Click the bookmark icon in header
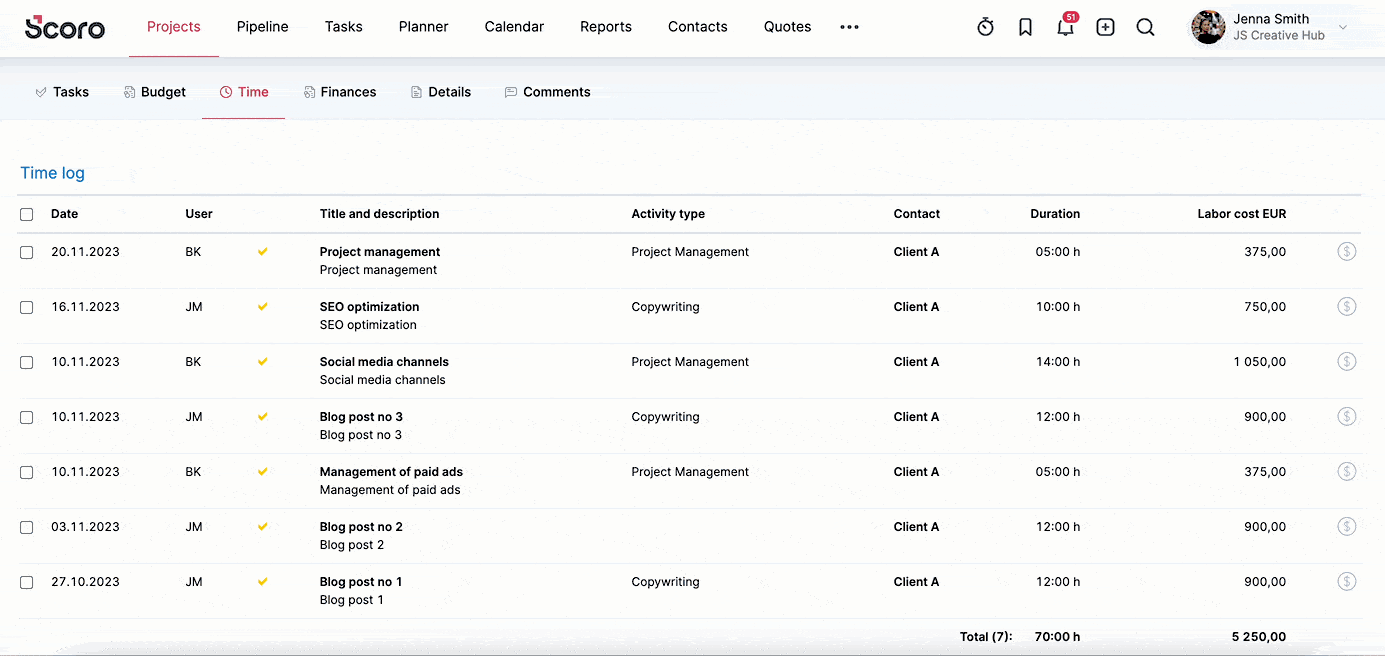 tap(1025, 28)
